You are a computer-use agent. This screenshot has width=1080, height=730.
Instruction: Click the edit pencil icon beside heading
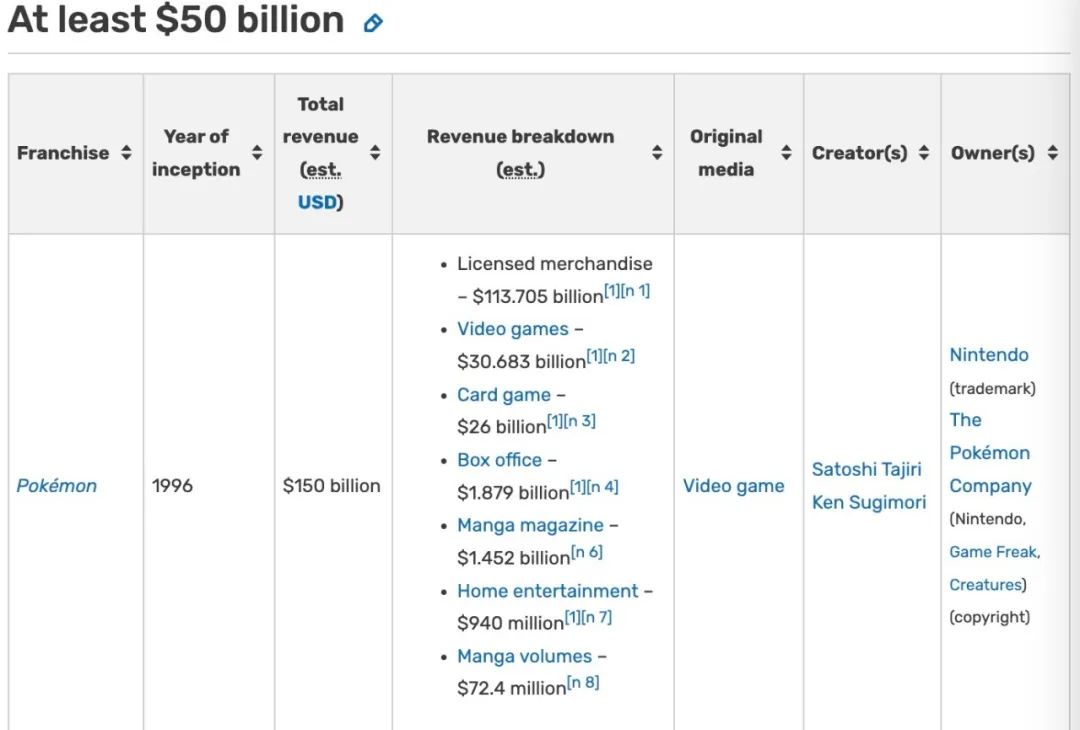[373, 23]
